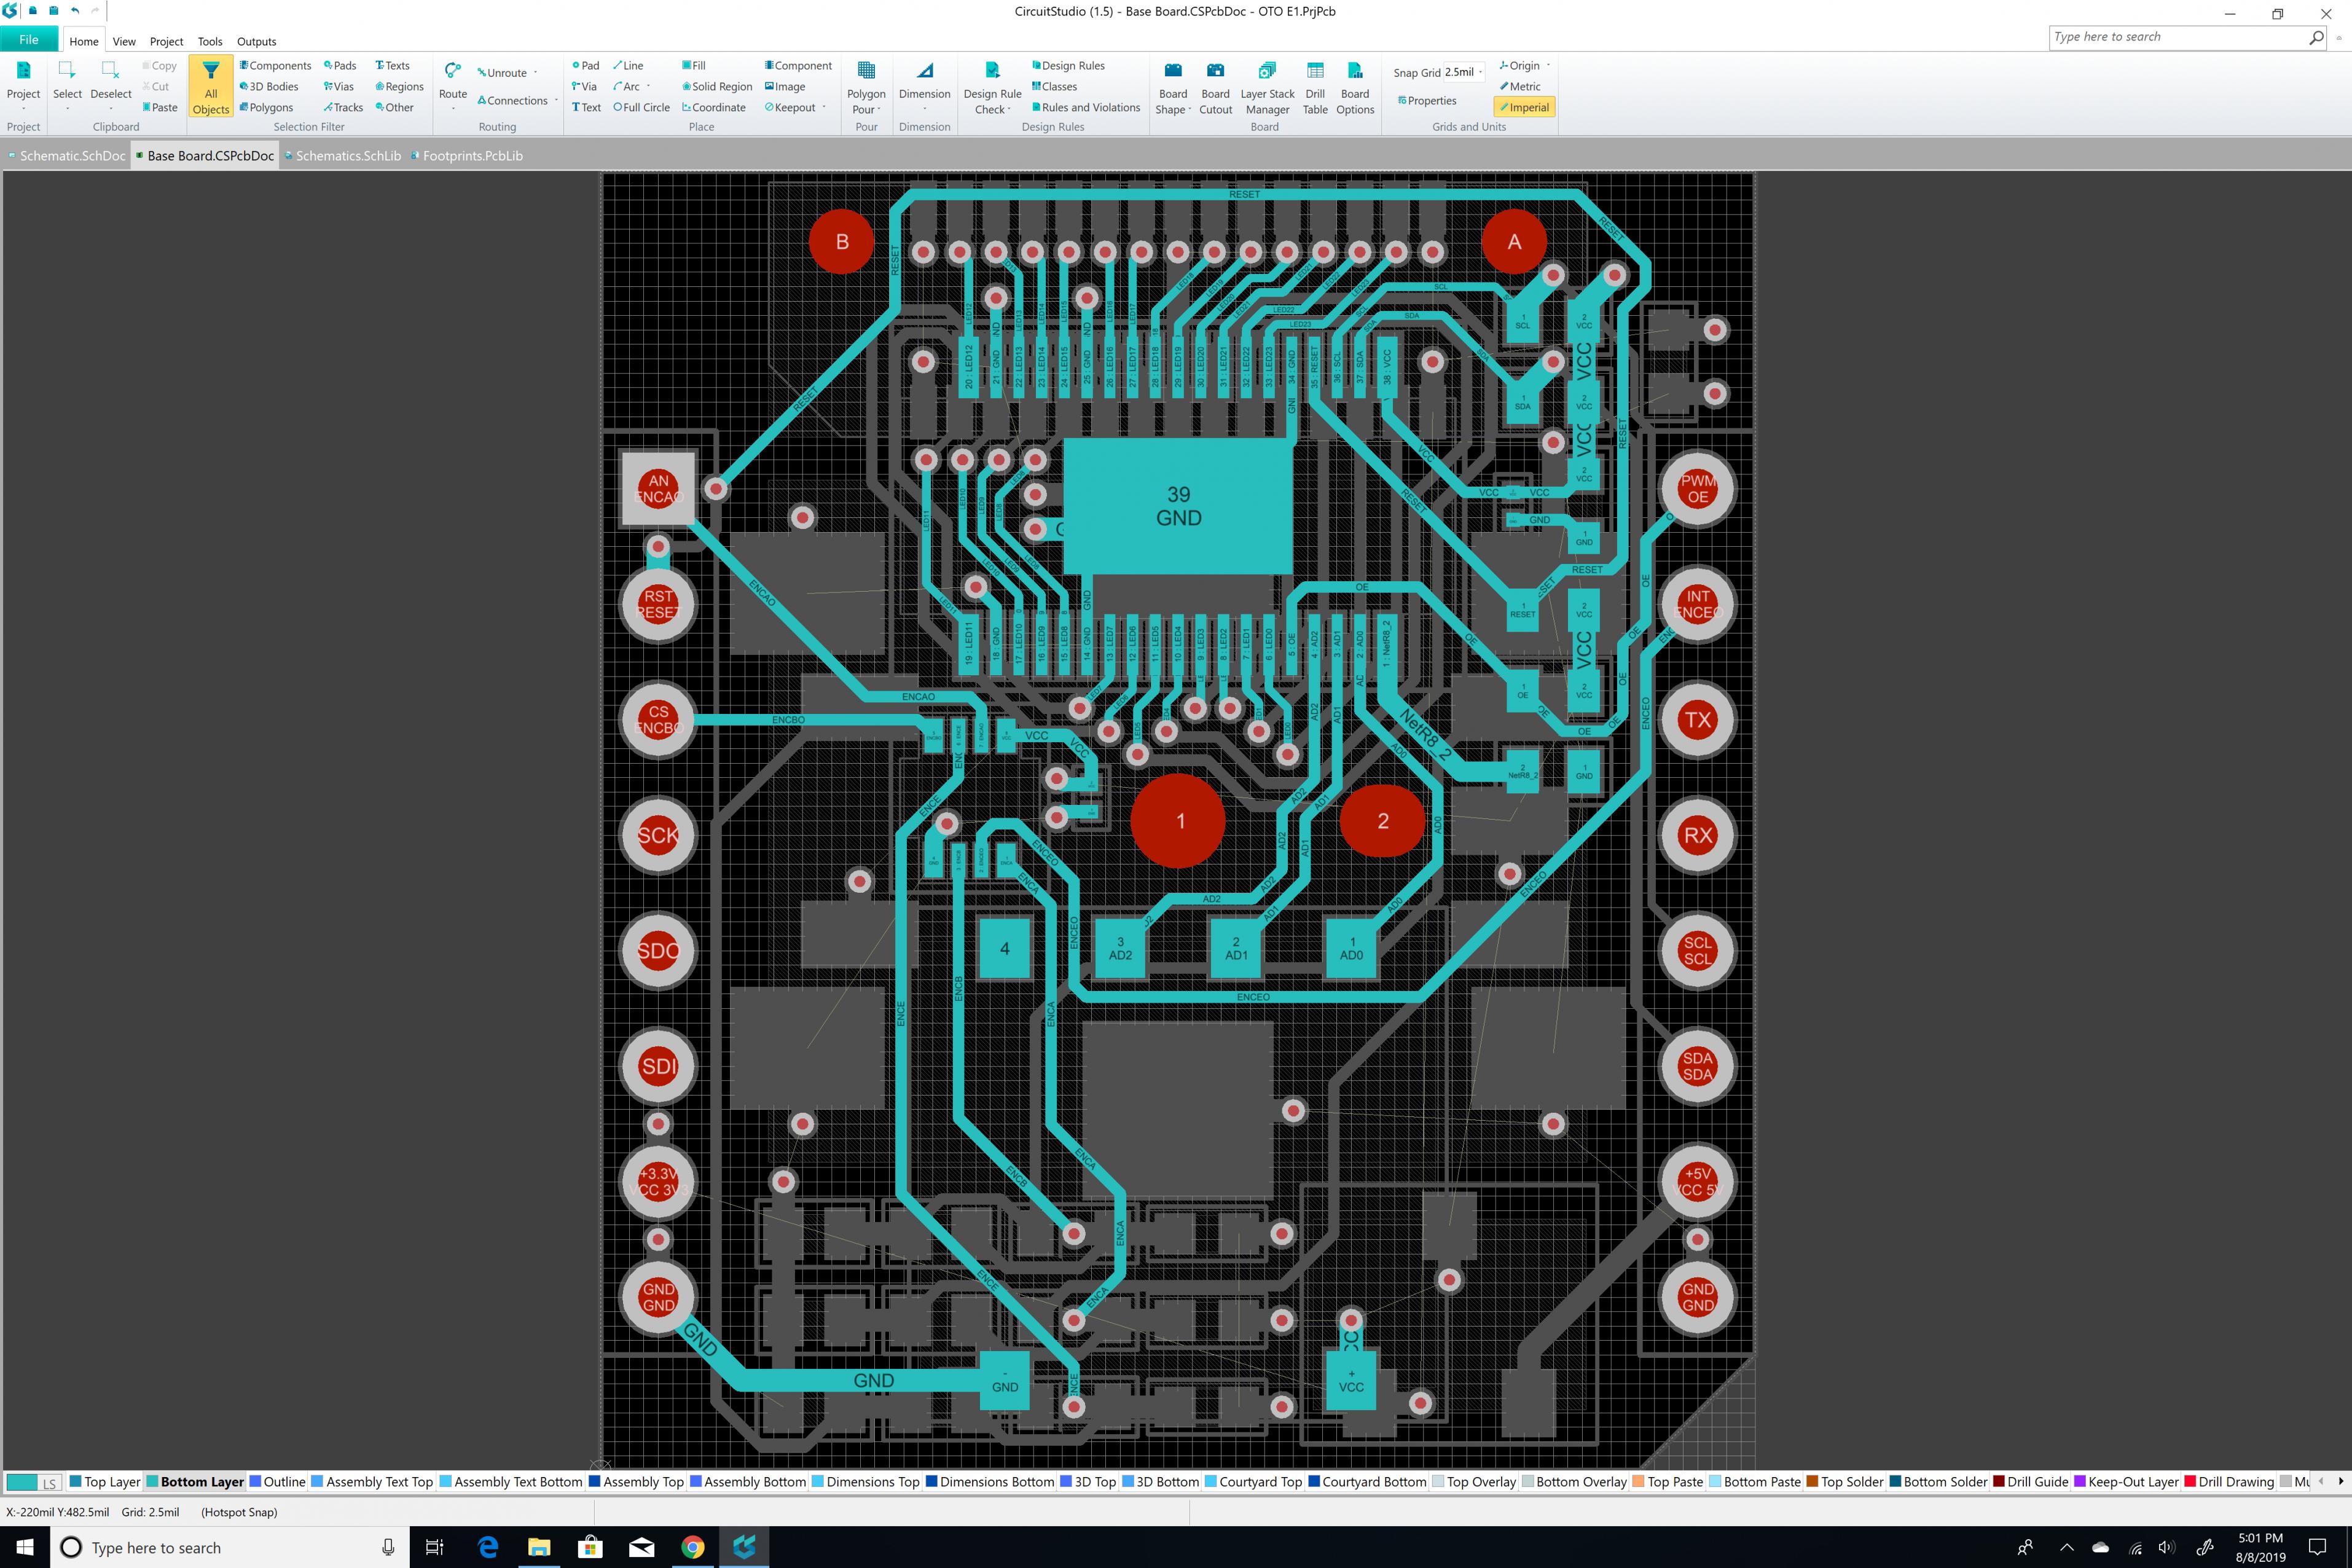Open Rules and Violations
This screenshot has height=1568, width=2352.
1086,107
